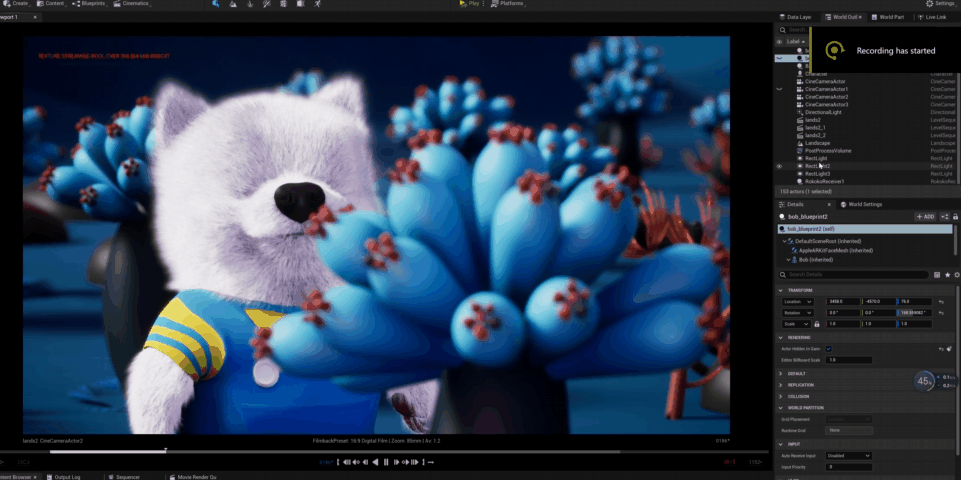The height and width of the screenshot is (480, 961).
Task: Jump to the start of sequence
Action: [x=347, y=462]
